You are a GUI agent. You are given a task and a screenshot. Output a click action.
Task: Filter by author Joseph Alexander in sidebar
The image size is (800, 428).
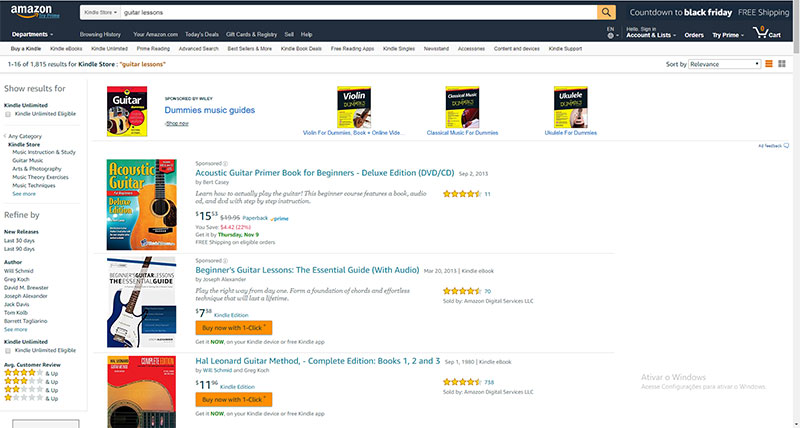tap(26, 296)
